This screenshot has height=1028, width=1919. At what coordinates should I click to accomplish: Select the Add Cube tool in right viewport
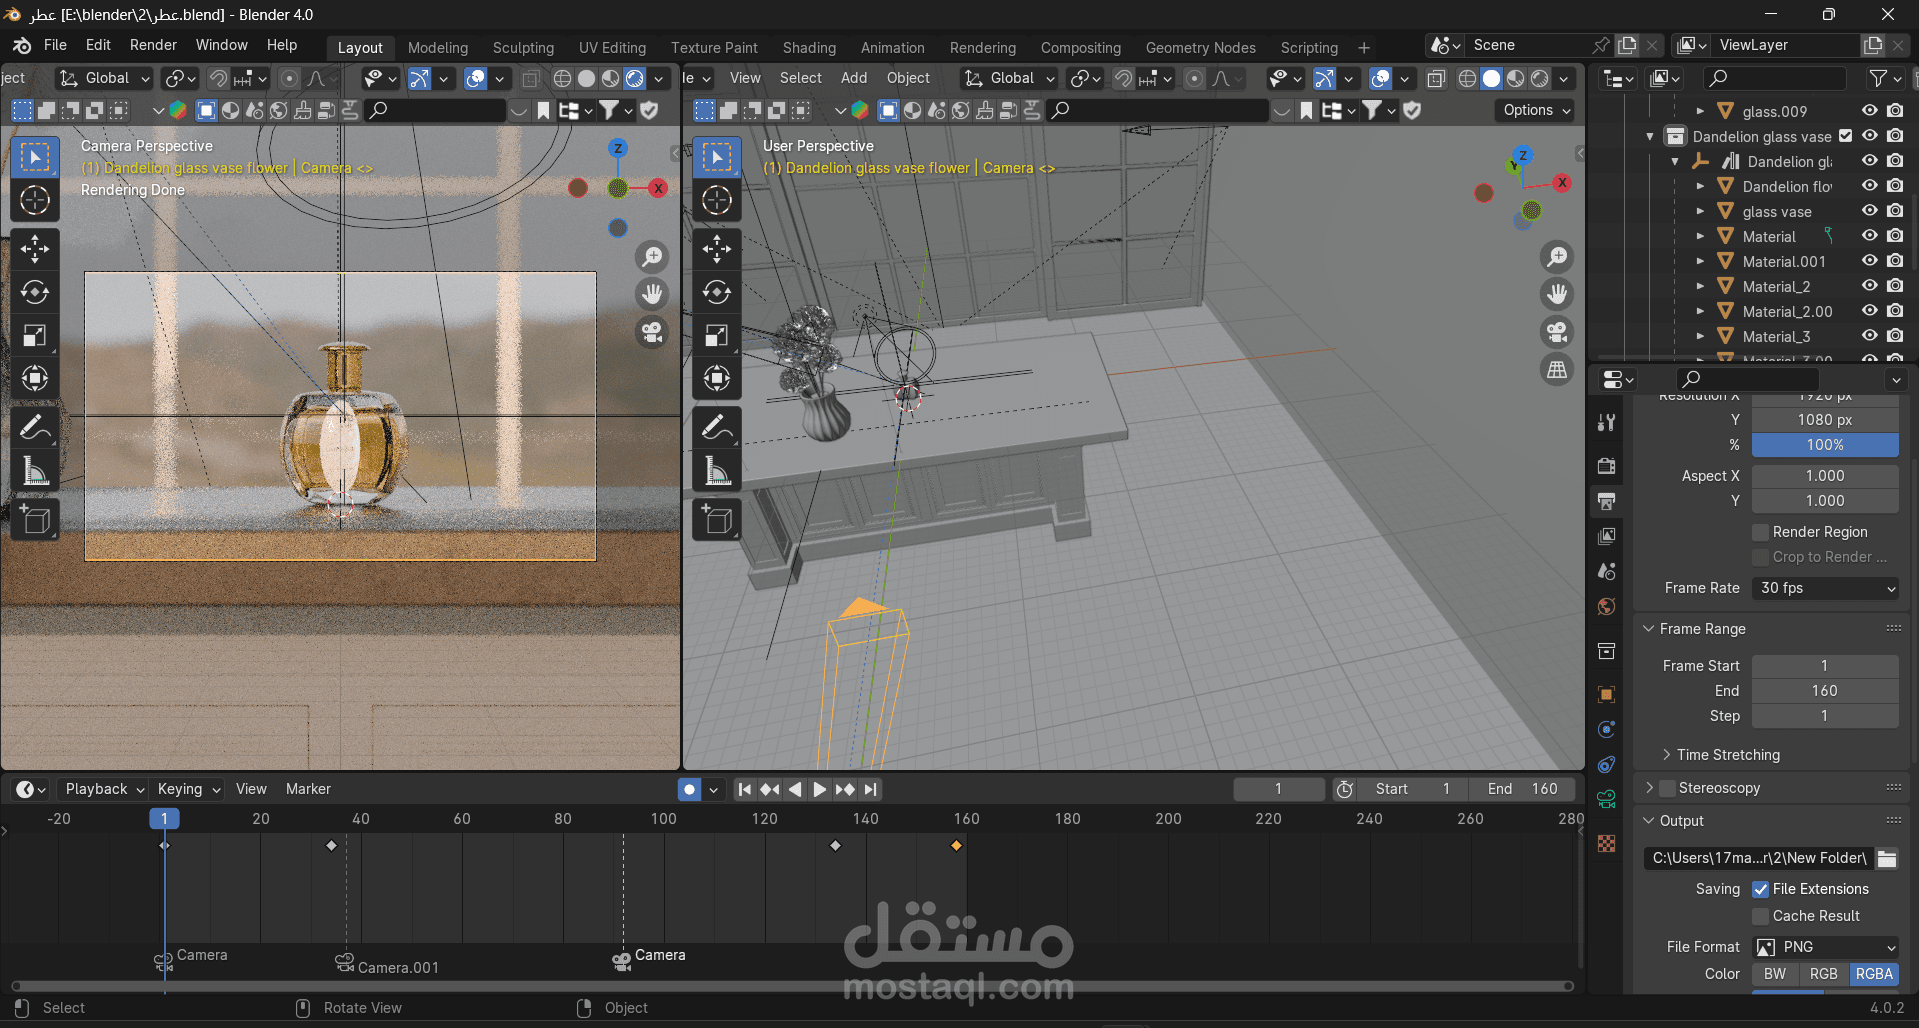[716, 520]
